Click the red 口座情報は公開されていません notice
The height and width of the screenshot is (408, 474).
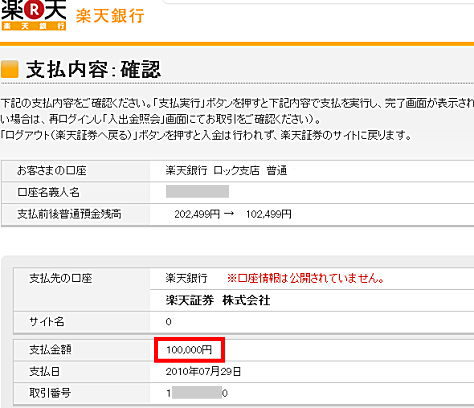click(305, 278)
